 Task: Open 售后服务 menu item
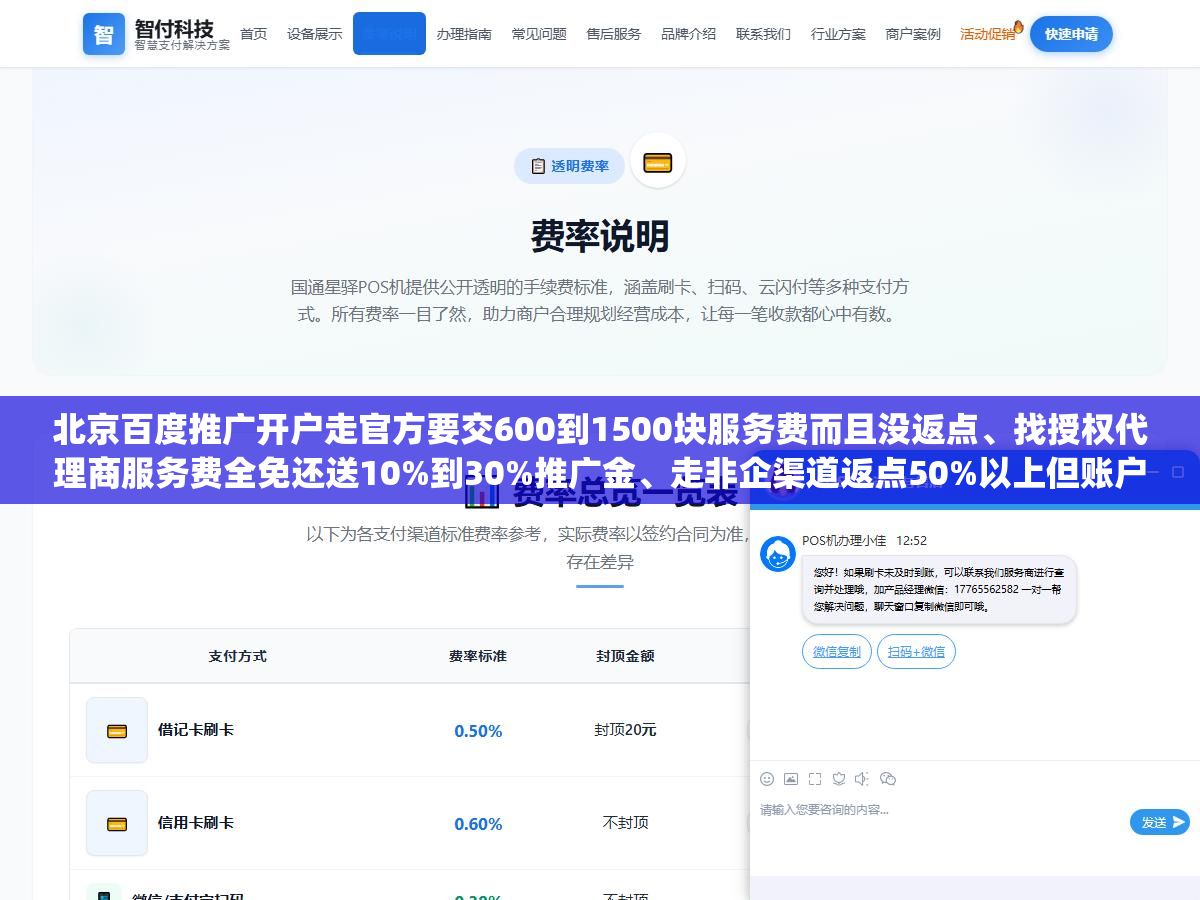(x=614, y=34)
